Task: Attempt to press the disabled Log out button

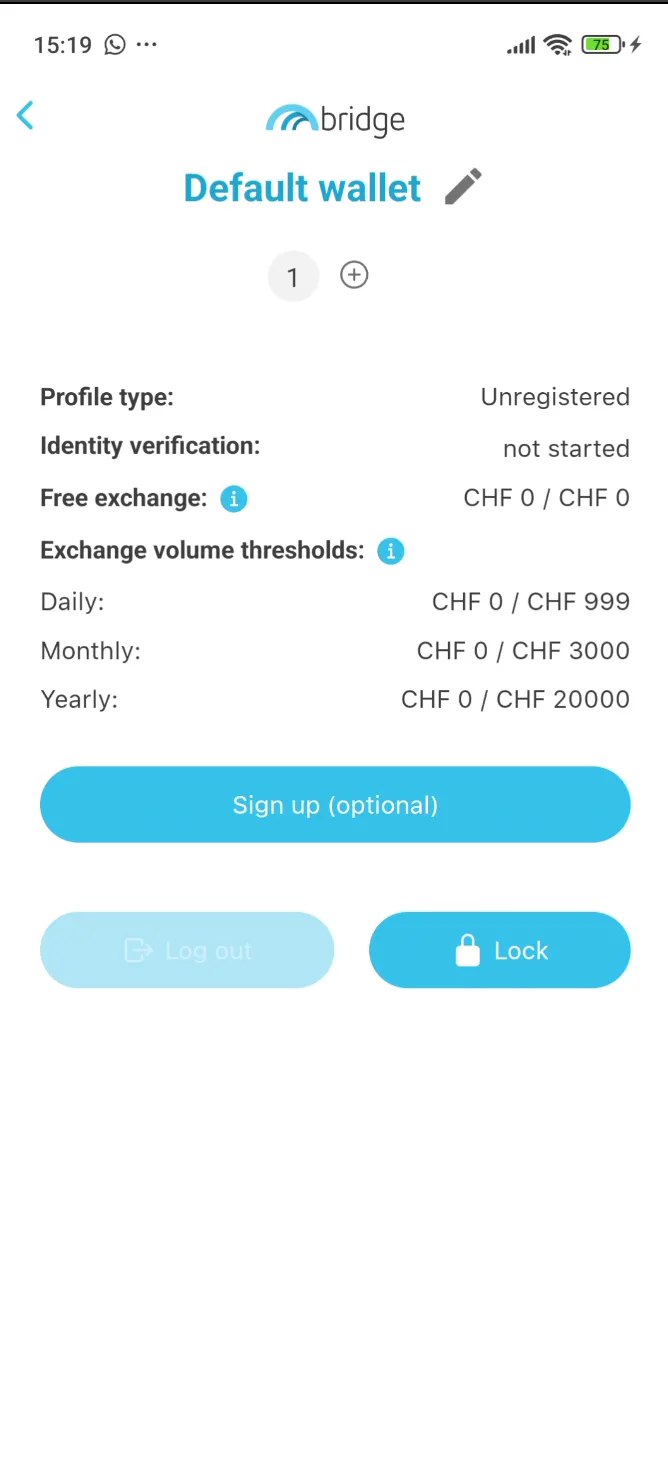Action: coord(187,950)
